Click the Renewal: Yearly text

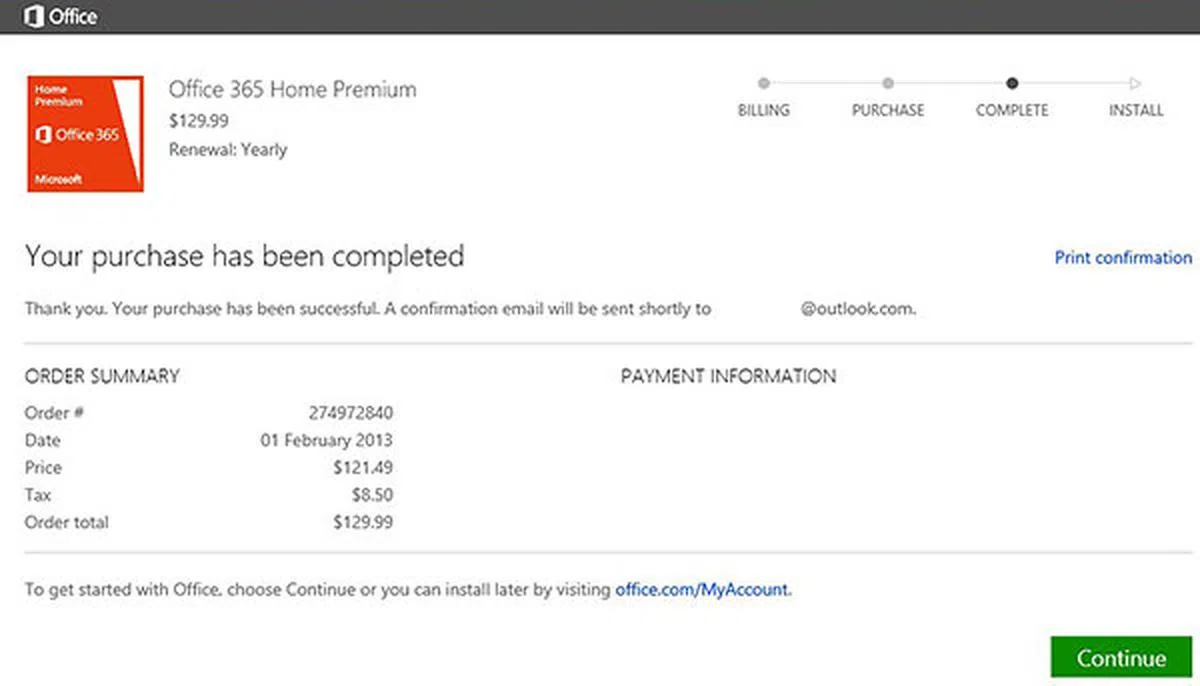228,150
